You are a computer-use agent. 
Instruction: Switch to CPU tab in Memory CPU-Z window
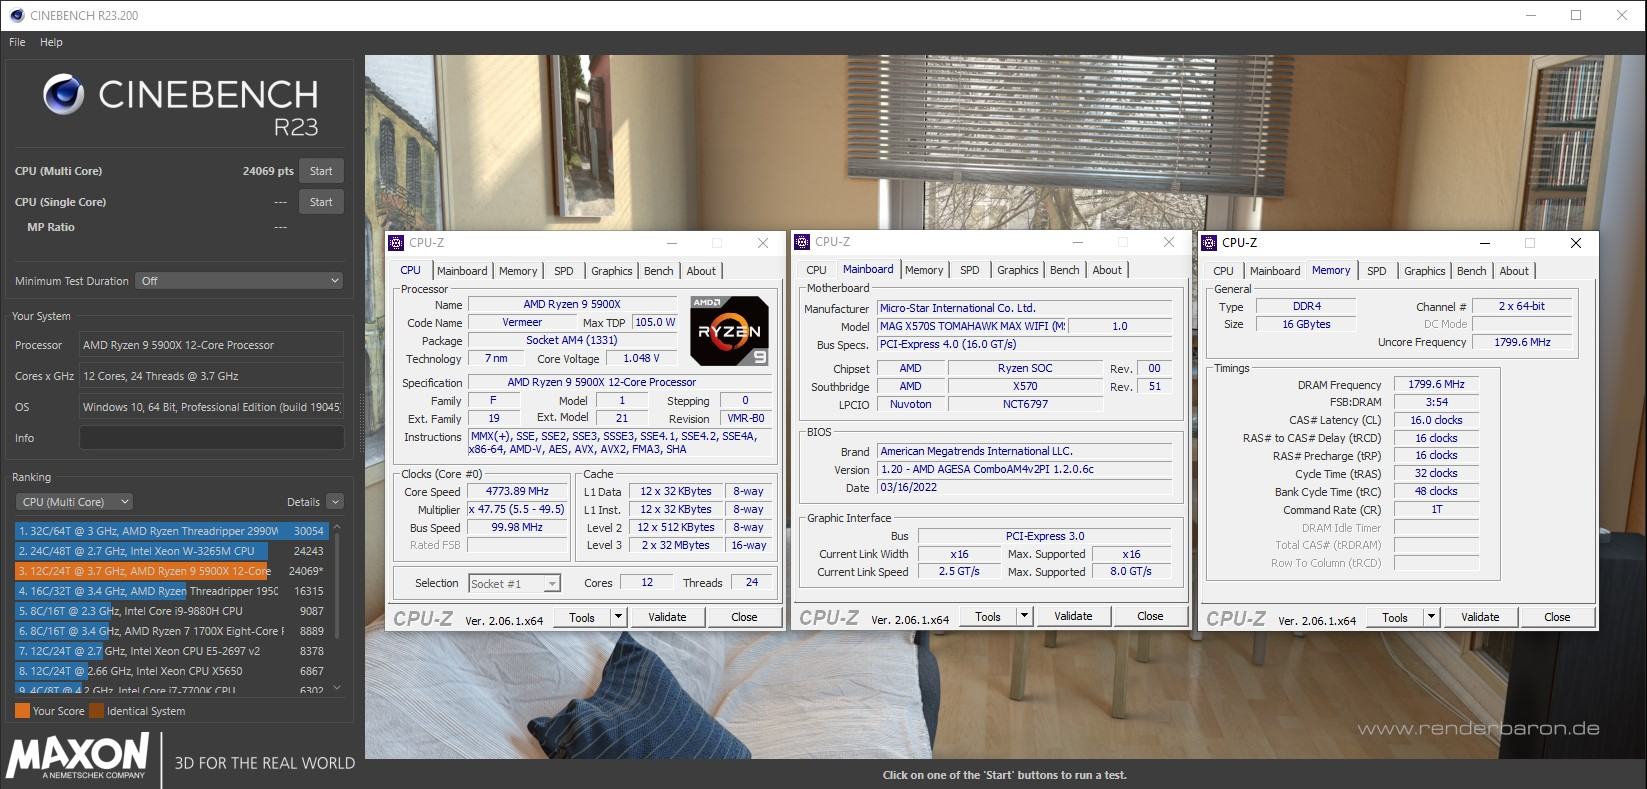coord(1223,271)
